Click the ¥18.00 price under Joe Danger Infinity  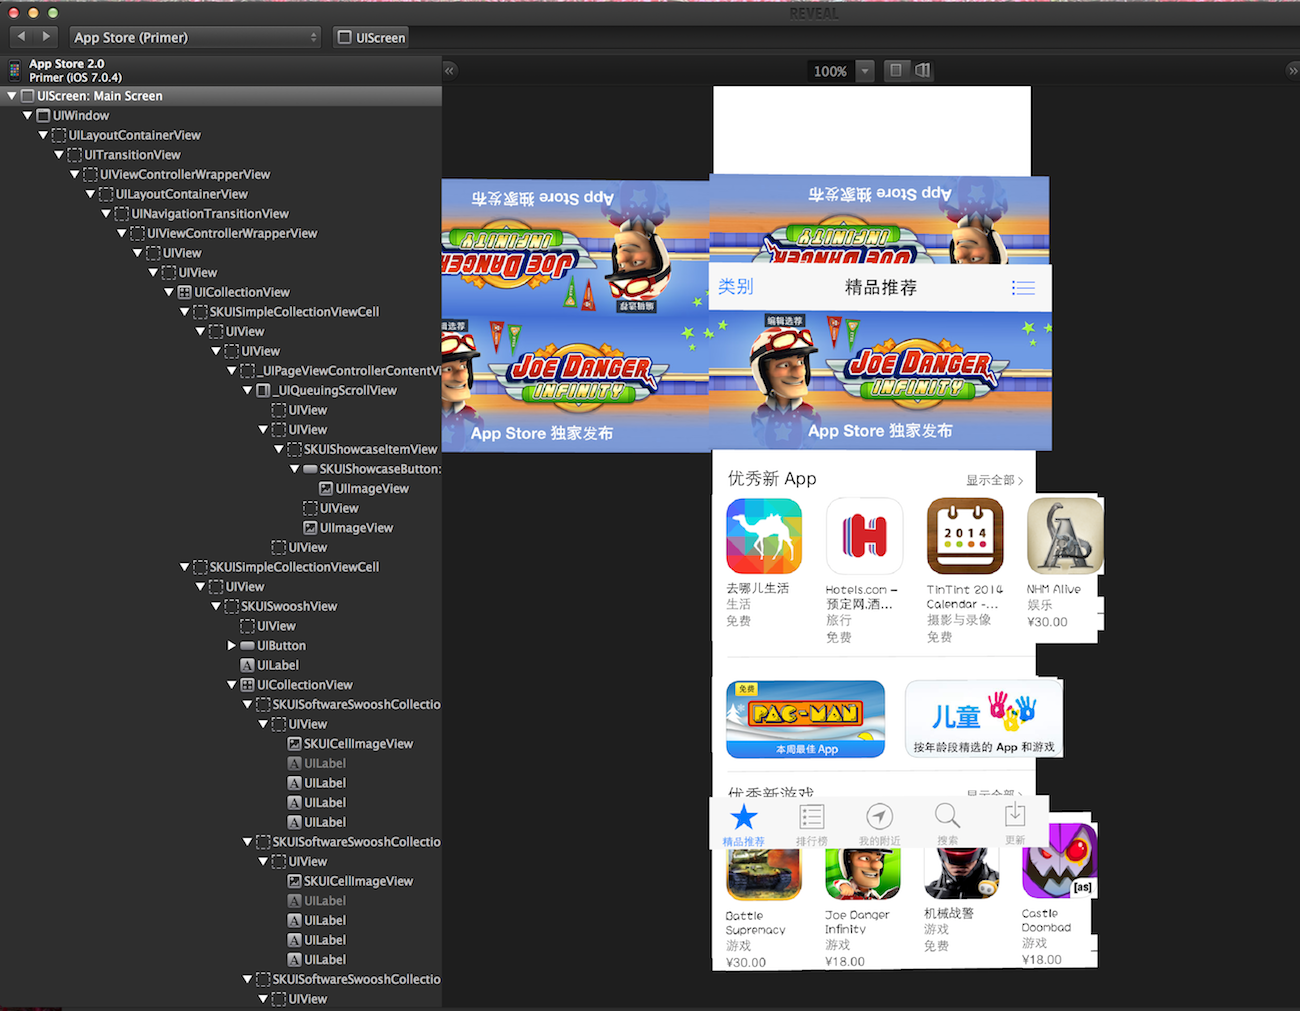point(845,962)
